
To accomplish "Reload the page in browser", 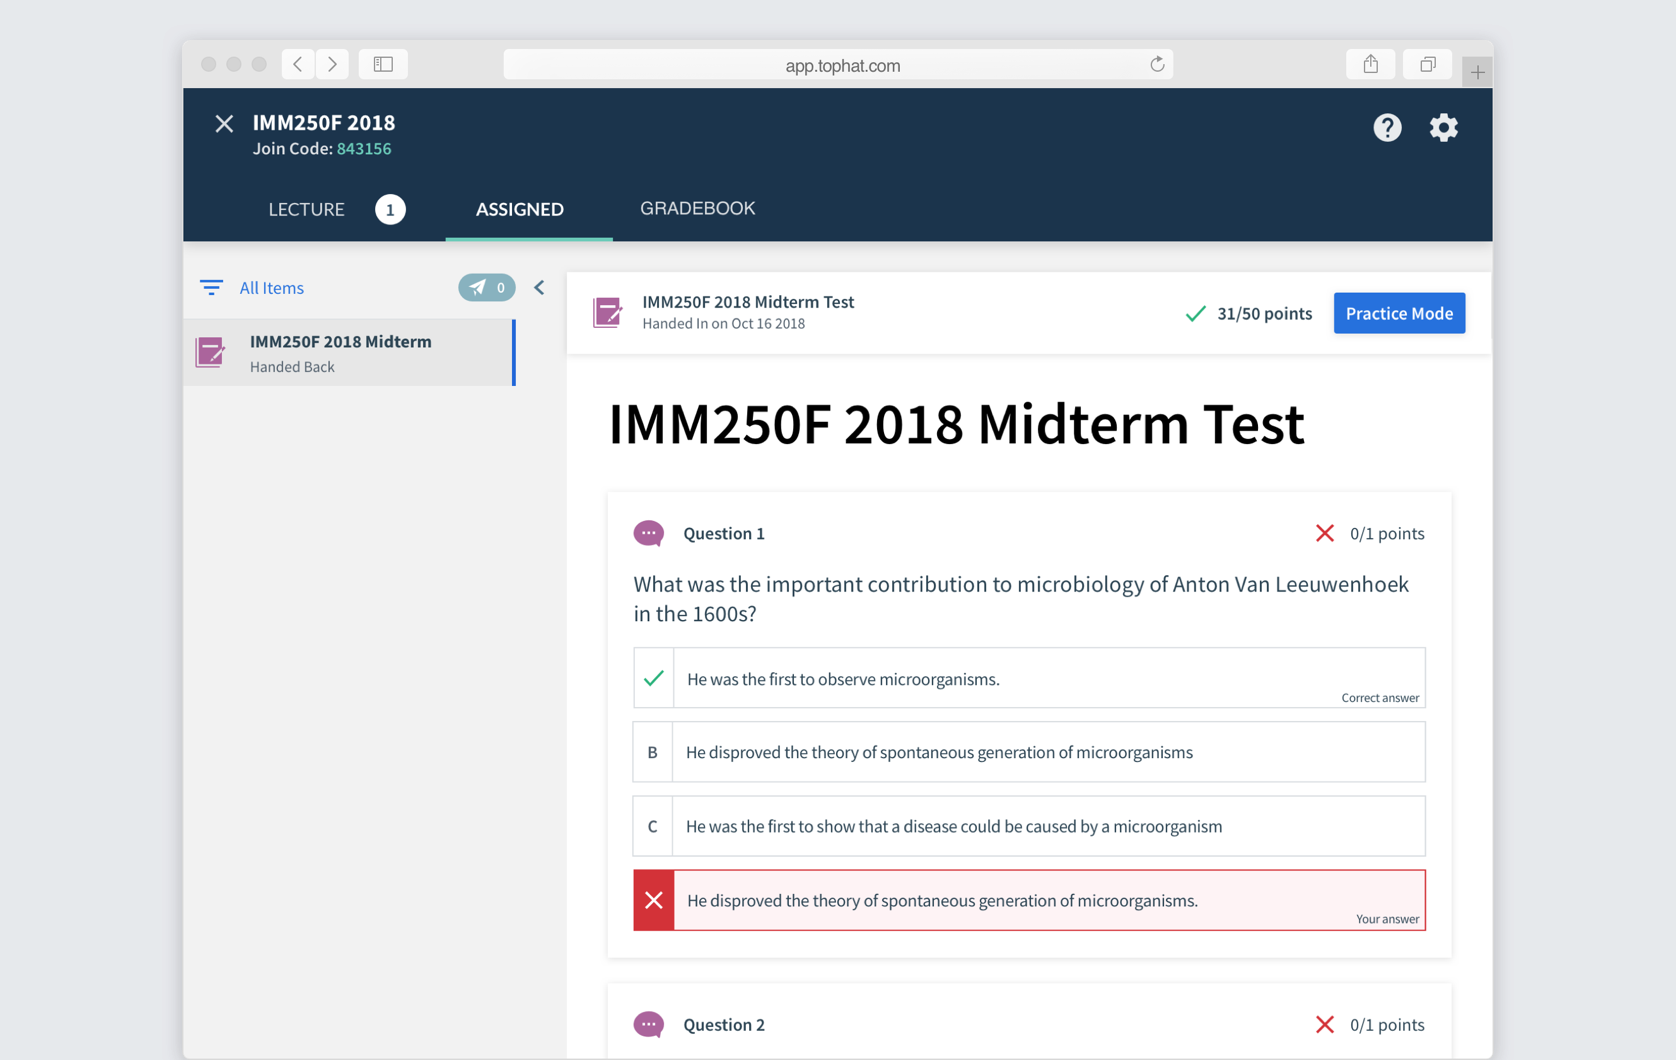I will click(x=1157, y=64).
